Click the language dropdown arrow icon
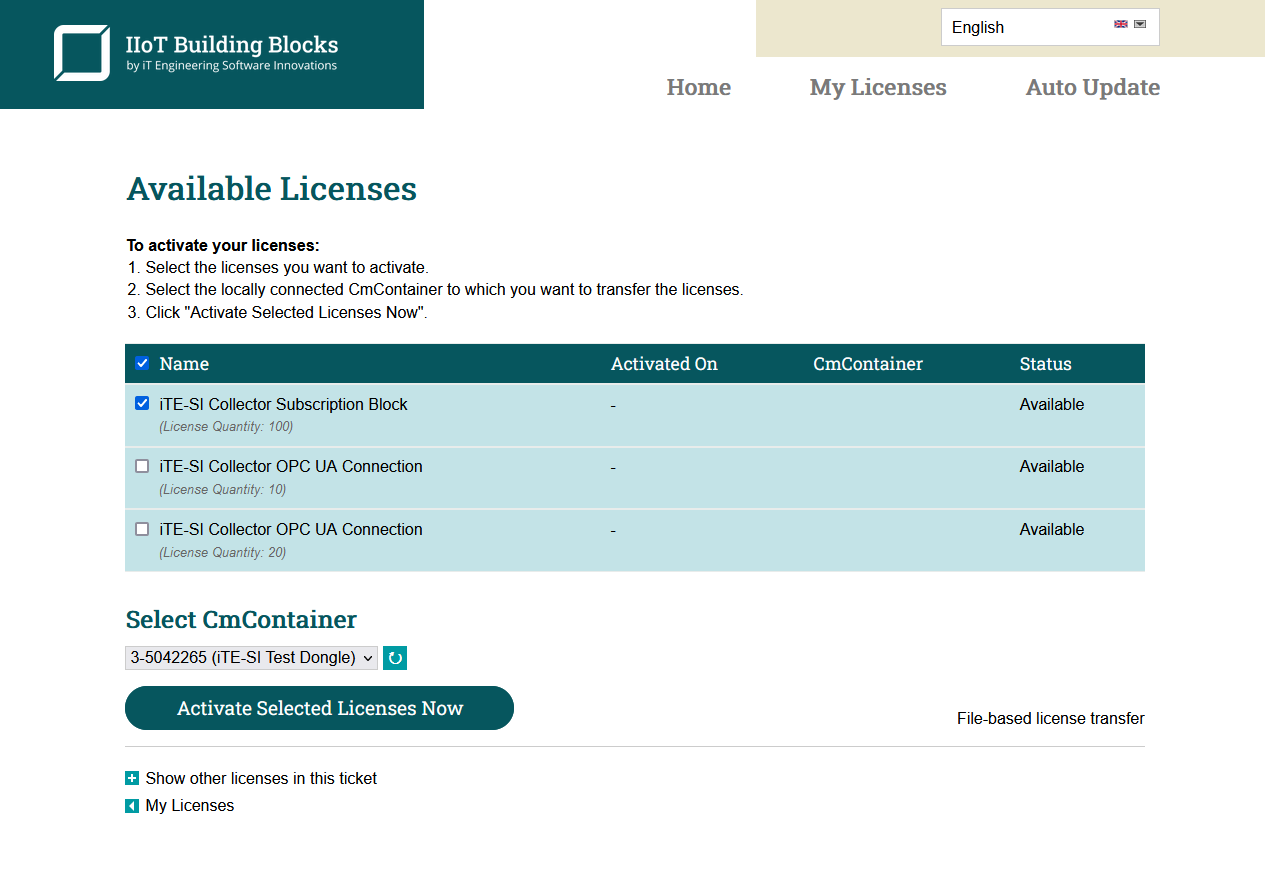This screenshot has width=1265, height=875. point(1140,24)
